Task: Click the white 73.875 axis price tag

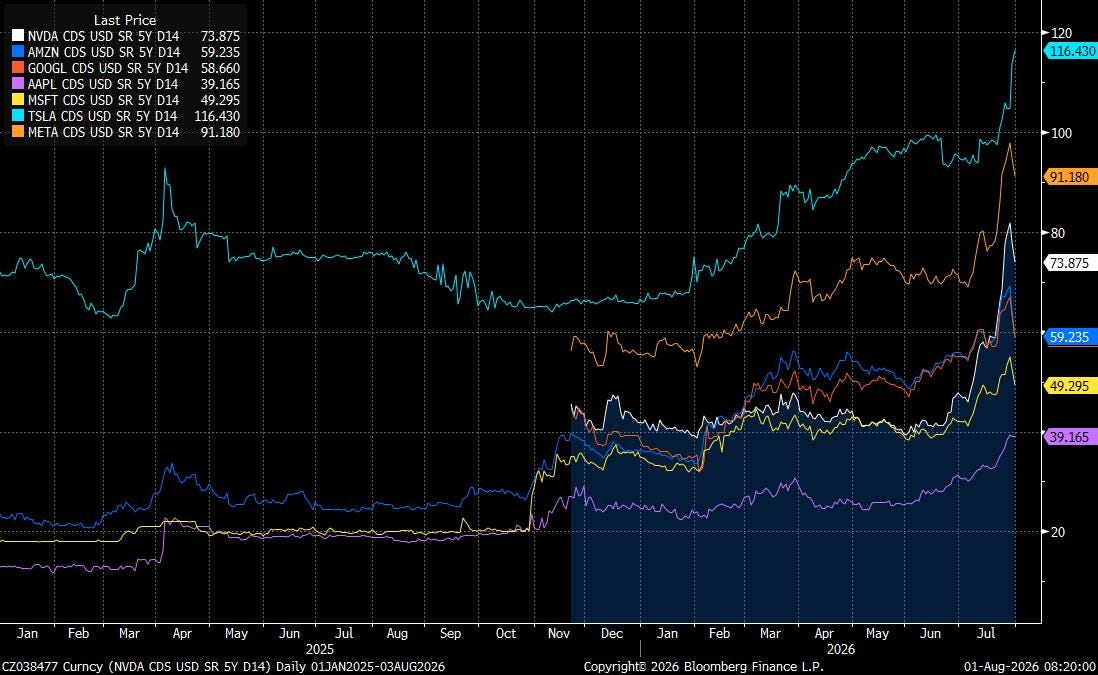Action: click(1071, 263)
